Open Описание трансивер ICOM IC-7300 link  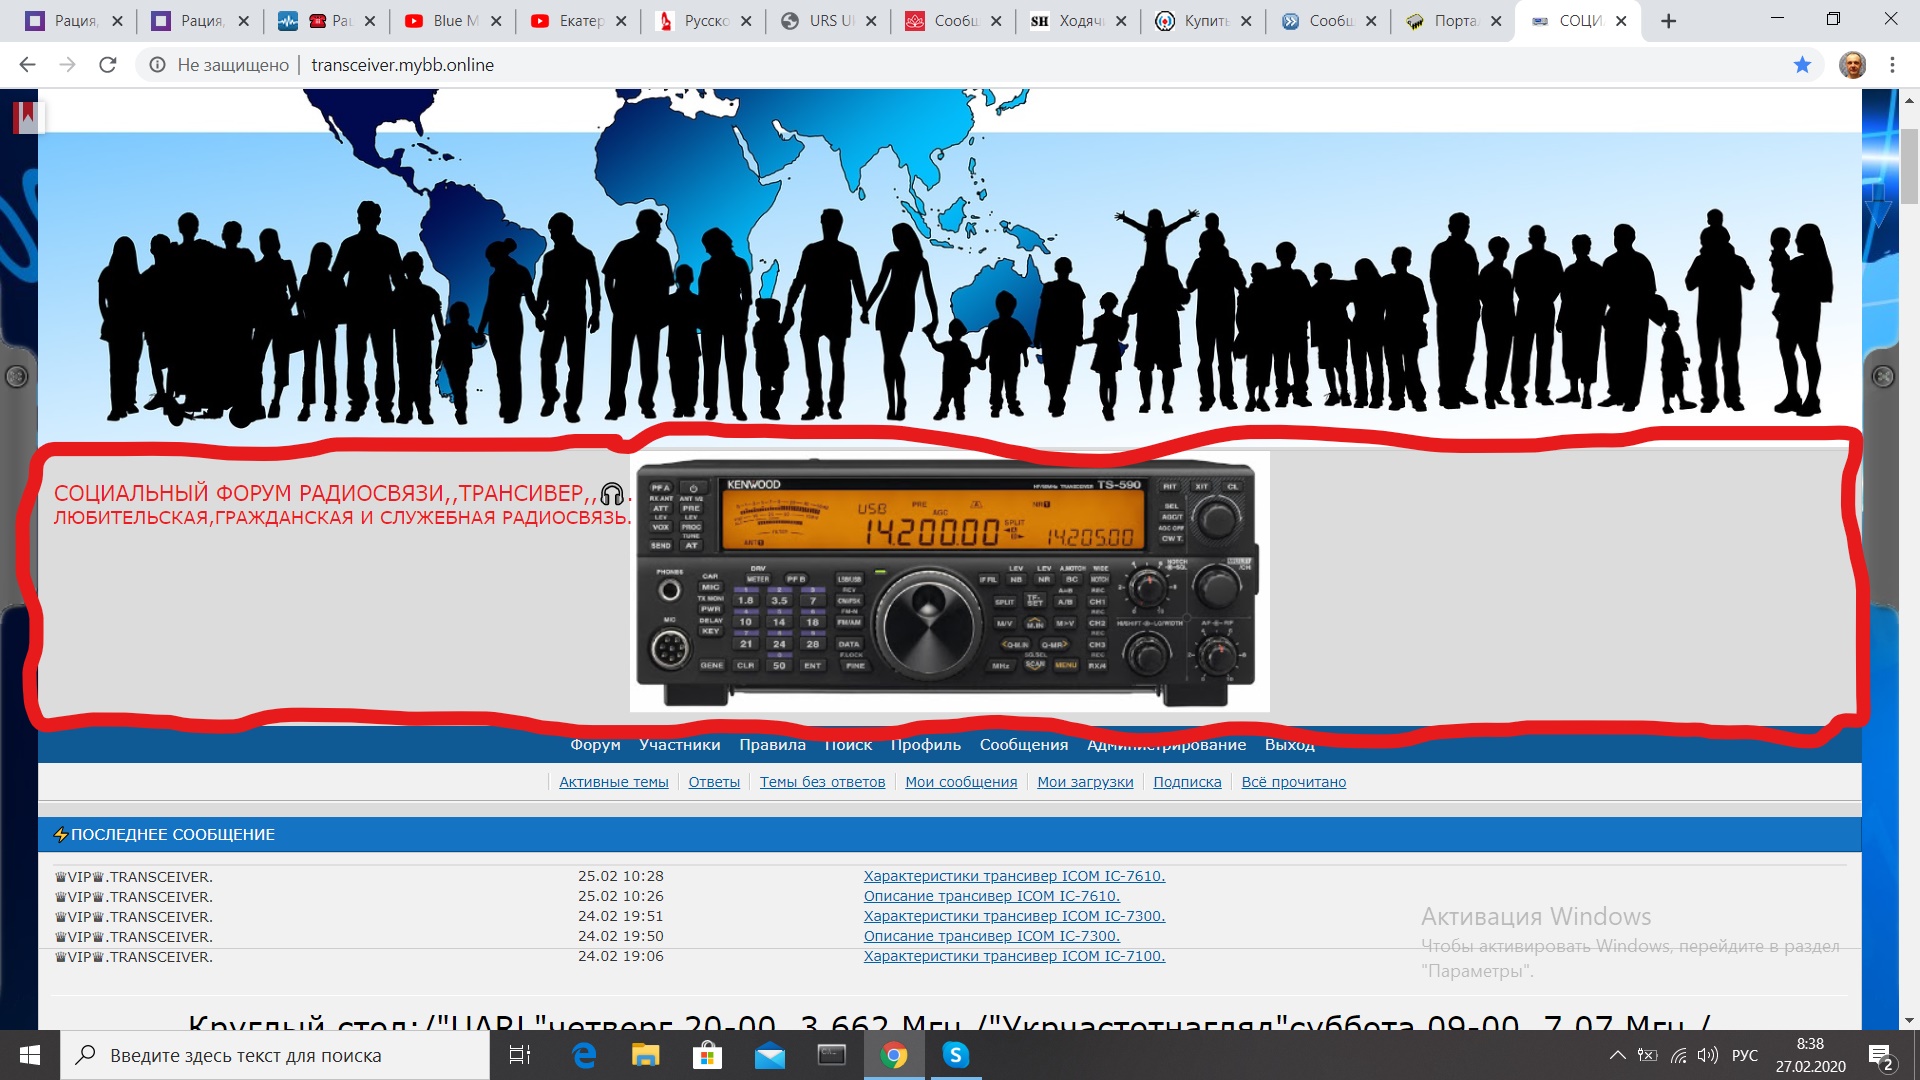992,936
